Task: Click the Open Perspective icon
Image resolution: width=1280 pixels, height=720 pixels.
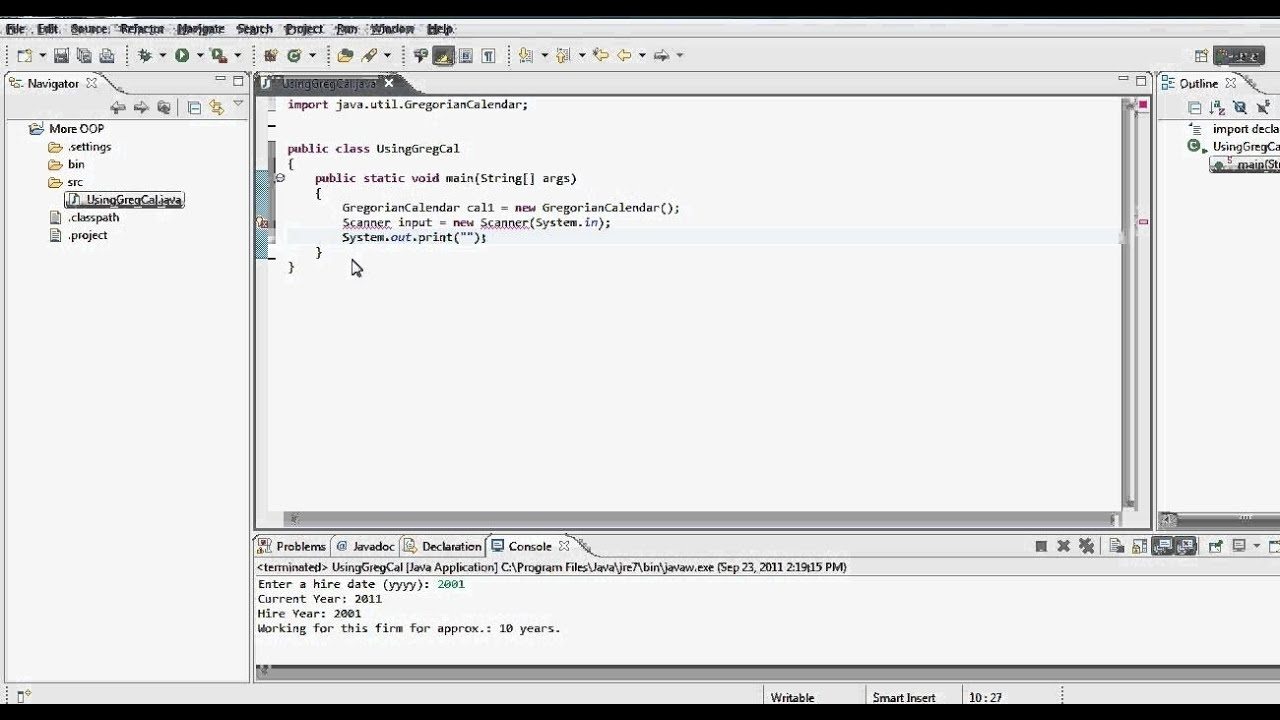Action: pos(1202,56)
